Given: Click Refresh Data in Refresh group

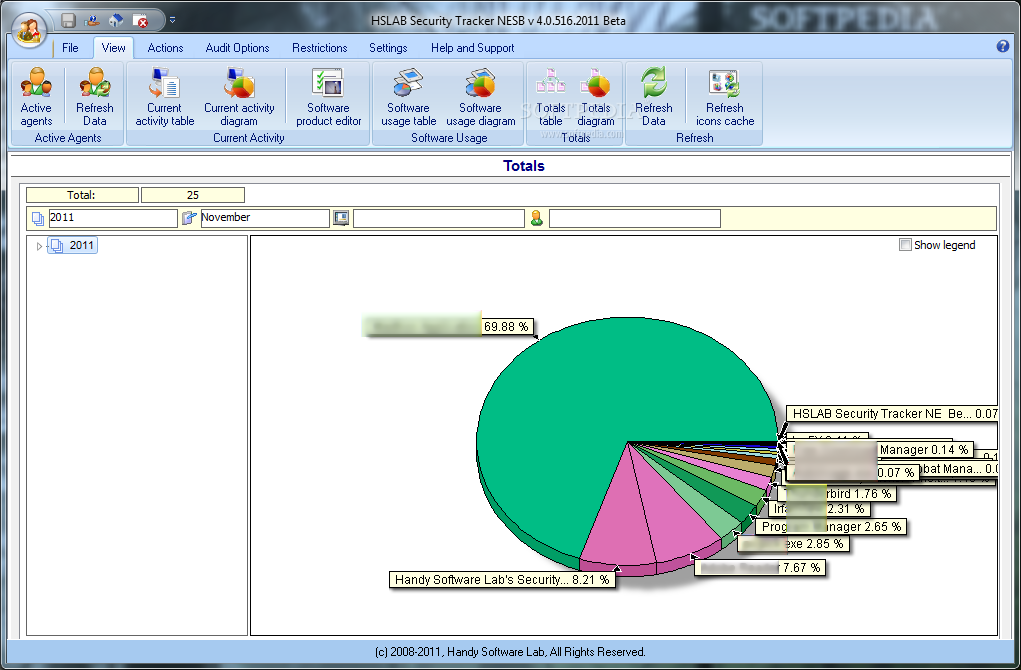Looking at the screenshot, I should [x=654, y=97].
